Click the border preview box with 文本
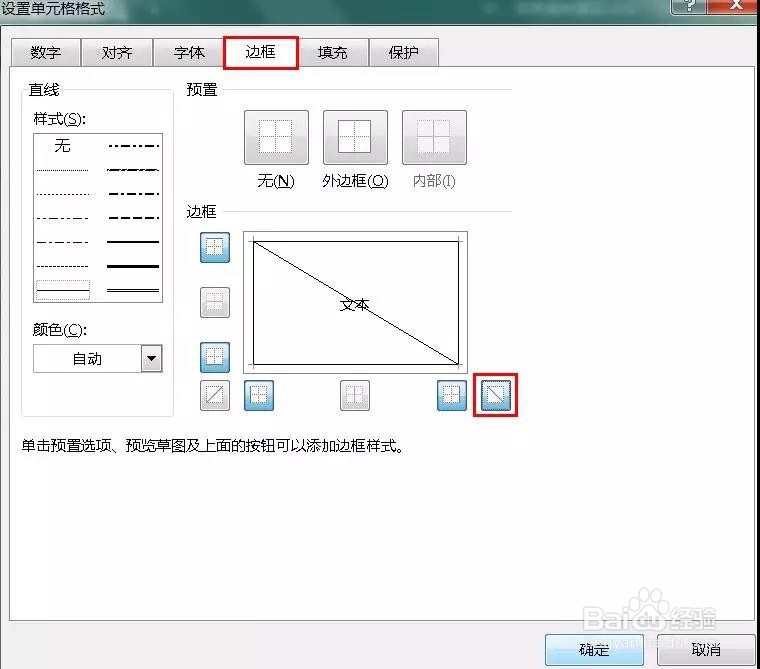Screen dimensions: 760x669 [355, 303]
